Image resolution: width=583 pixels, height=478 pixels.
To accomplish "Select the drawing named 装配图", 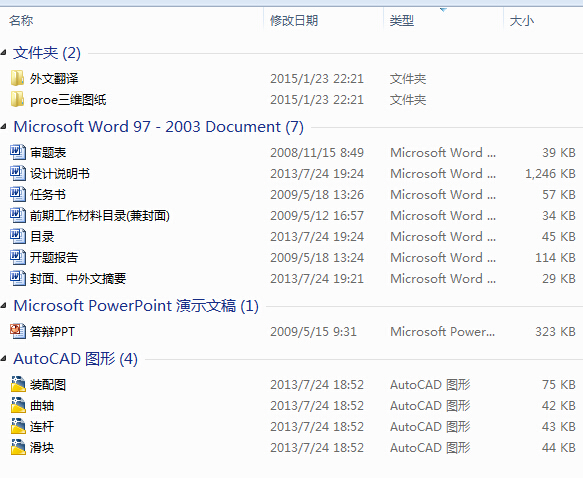I will pyautogui.click(x=48, y=384).
